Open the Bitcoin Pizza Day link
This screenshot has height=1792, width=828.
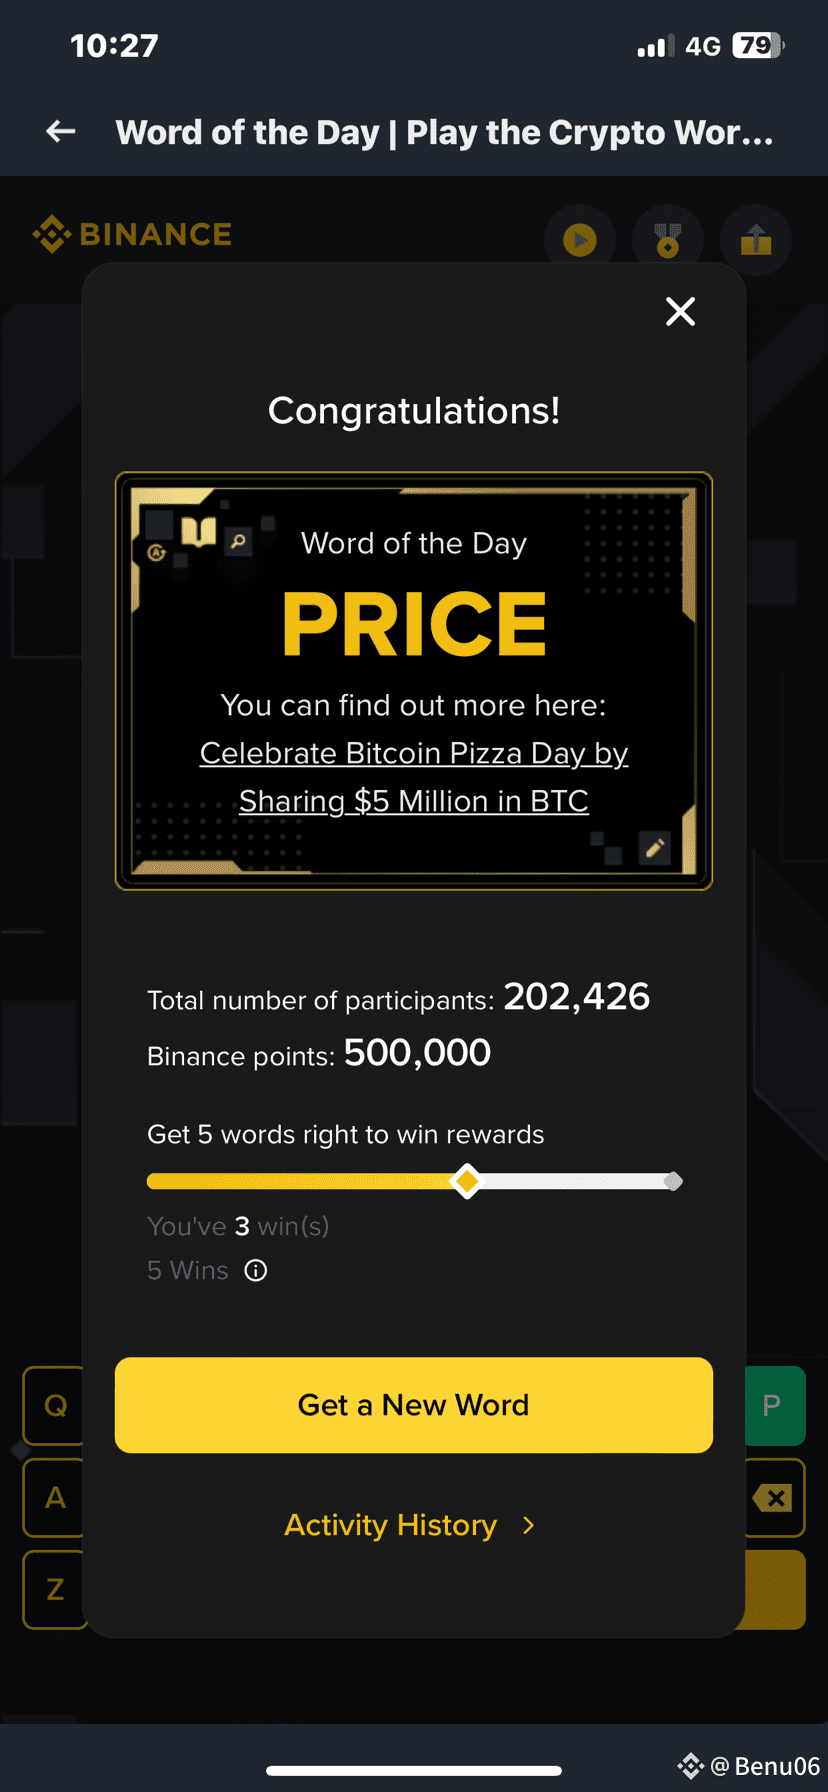coord(413,777)
